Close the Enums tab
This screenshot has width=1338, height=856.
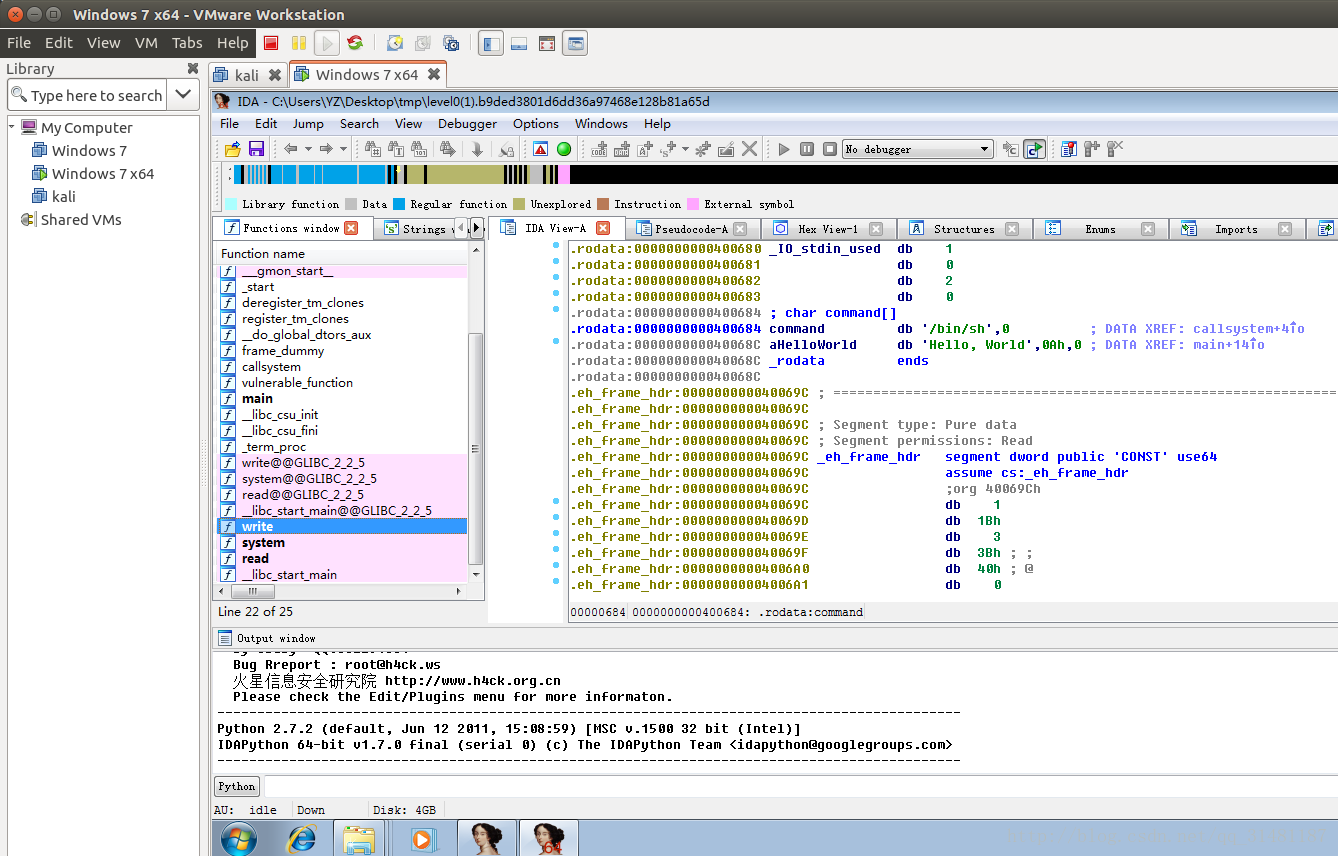click(x=1148, y=229)
